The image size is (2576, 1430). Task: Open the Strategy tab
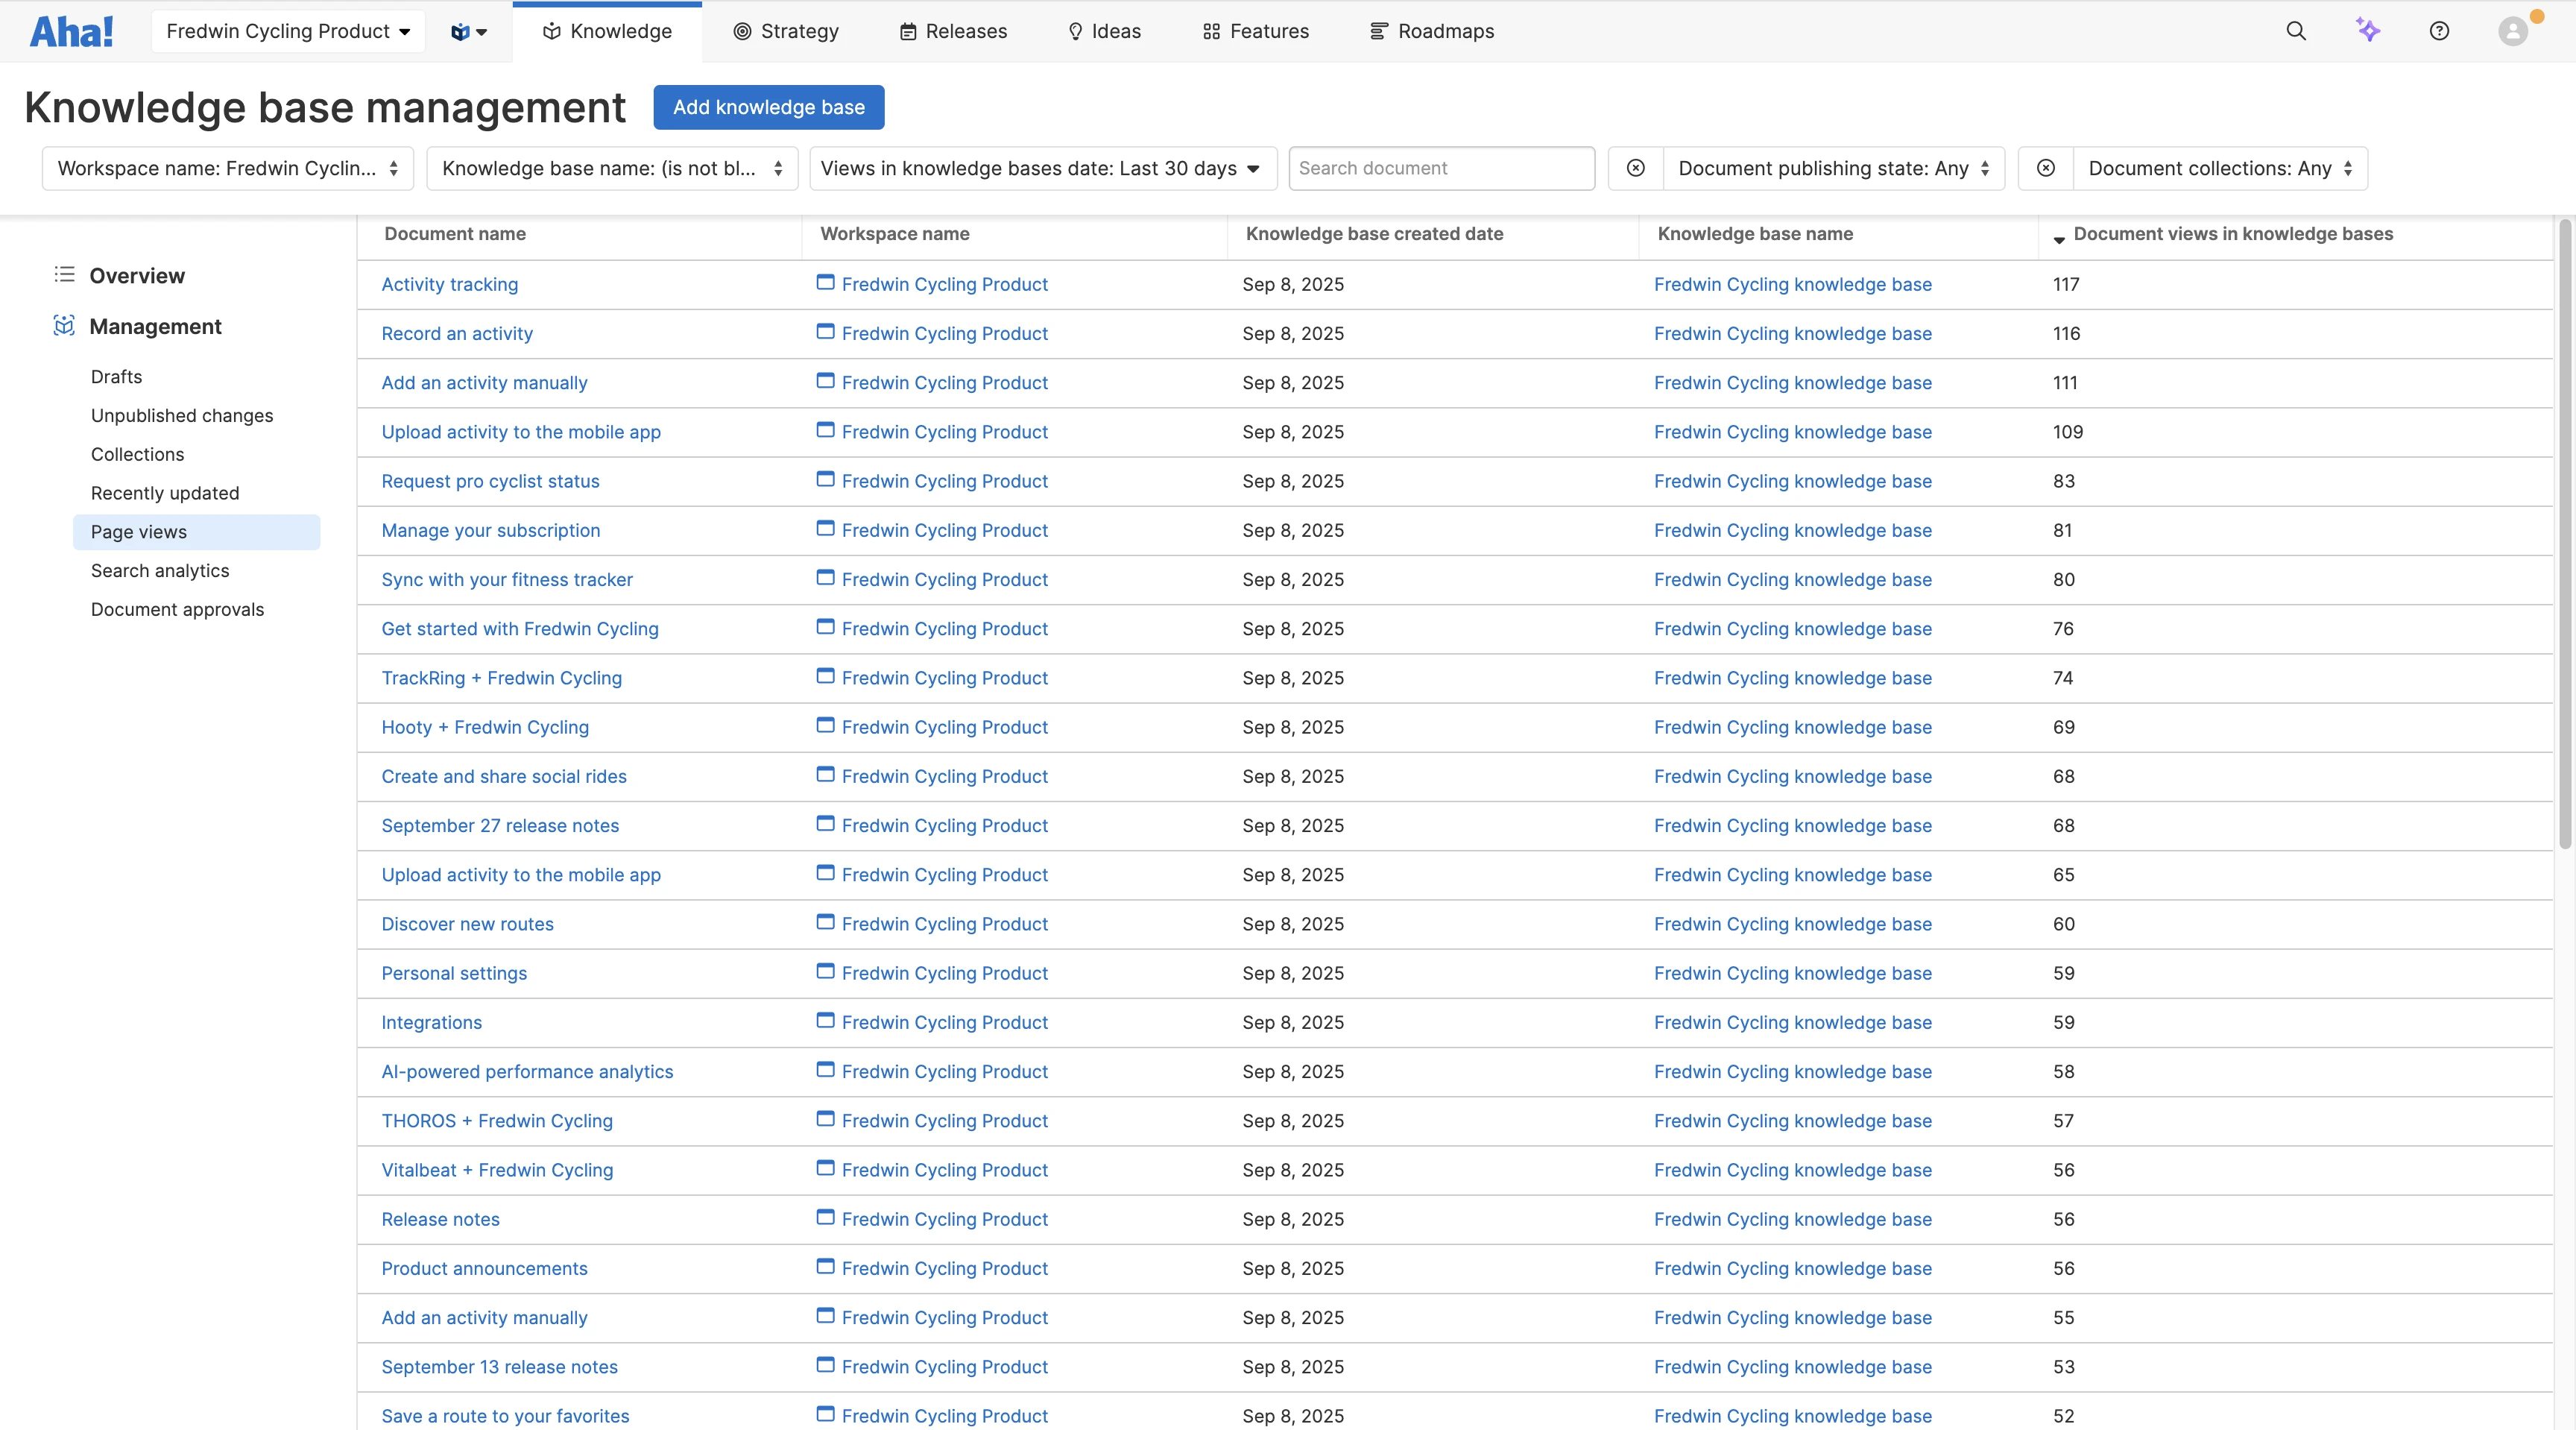[786, 31]
